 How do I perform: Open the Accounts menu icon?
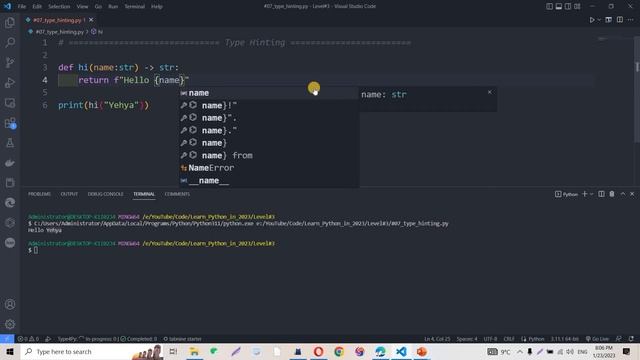coord(10,304)
